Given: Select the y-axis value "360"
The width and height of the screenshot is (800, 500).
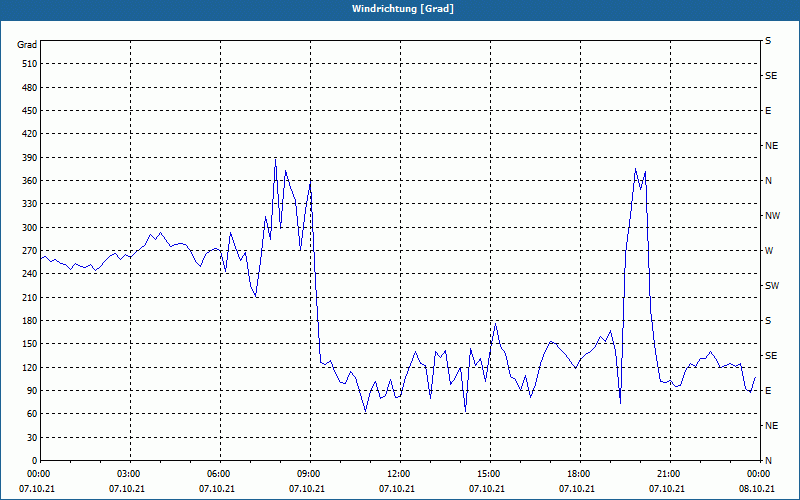Looking at the screenshot, I should pyautogui.click(x=30, y=181).
